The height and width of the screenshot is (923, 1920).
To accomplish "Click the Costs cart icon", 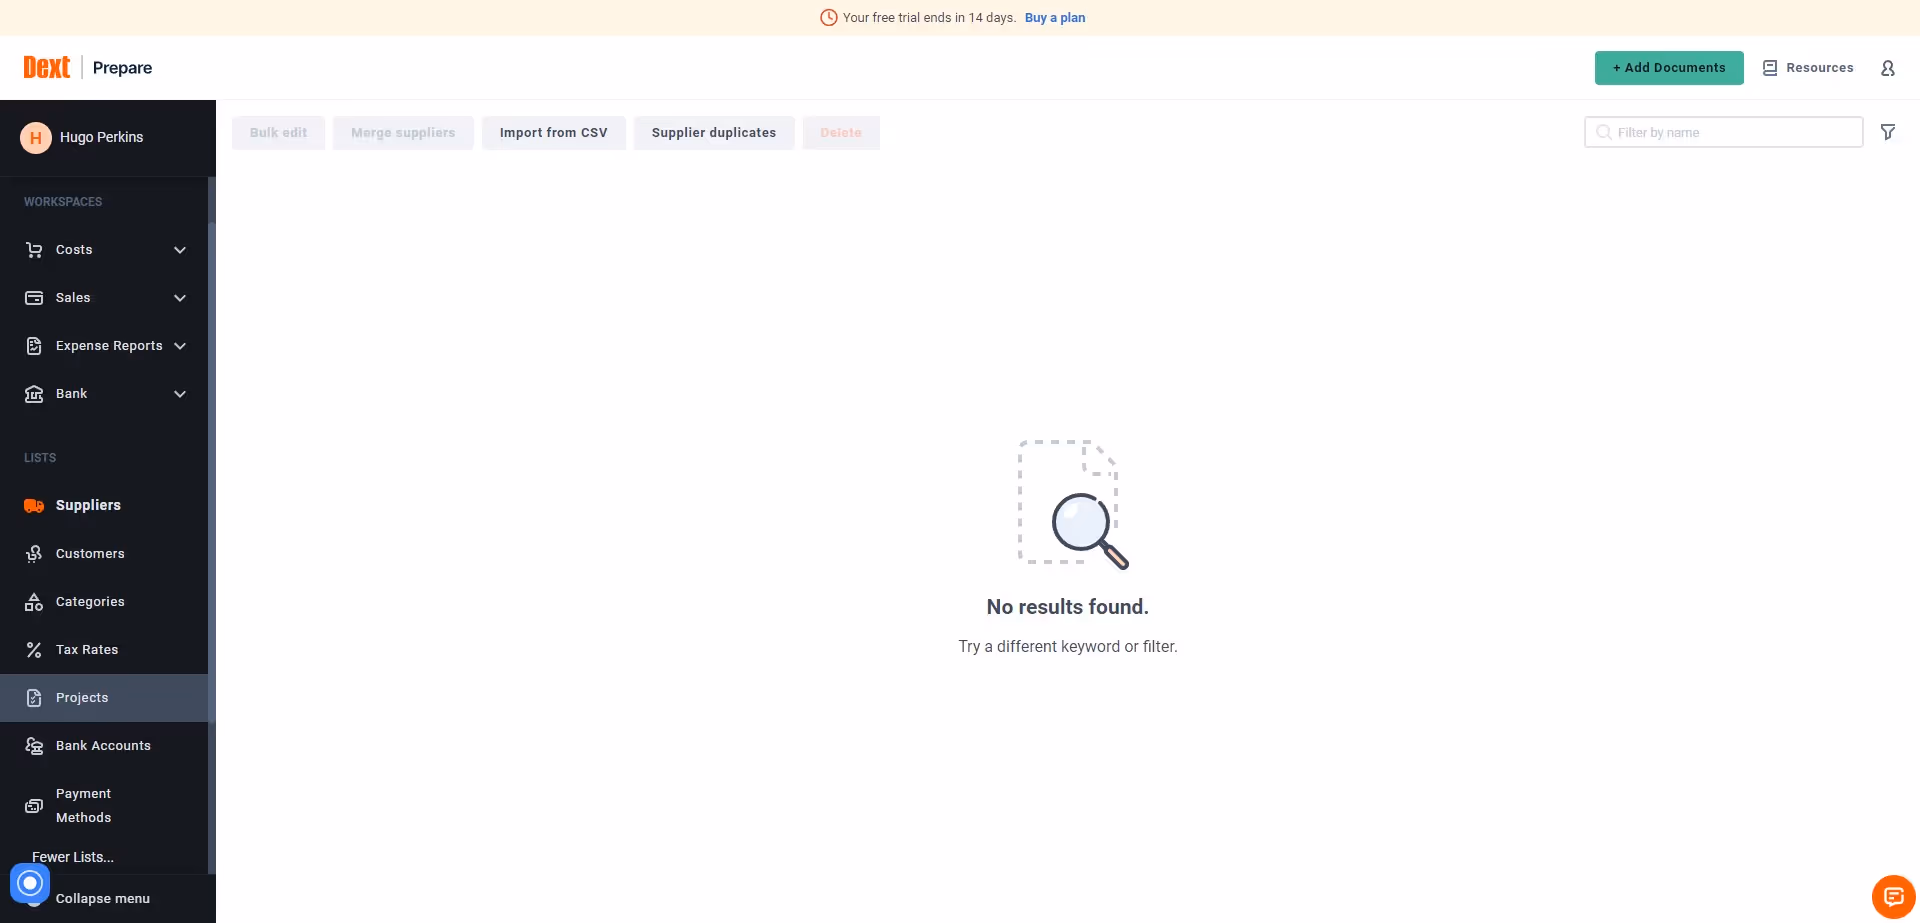I will [x=34, y=250].
